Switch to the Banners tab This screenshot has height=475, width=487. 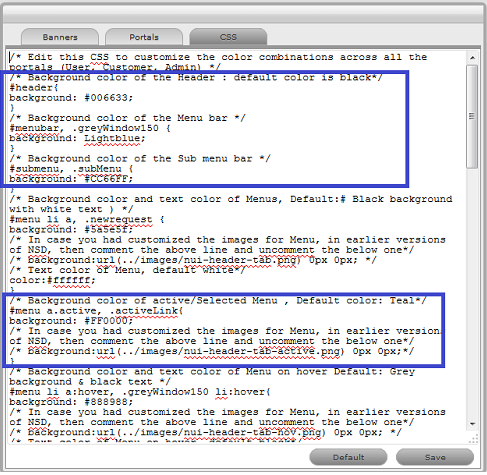60,37
